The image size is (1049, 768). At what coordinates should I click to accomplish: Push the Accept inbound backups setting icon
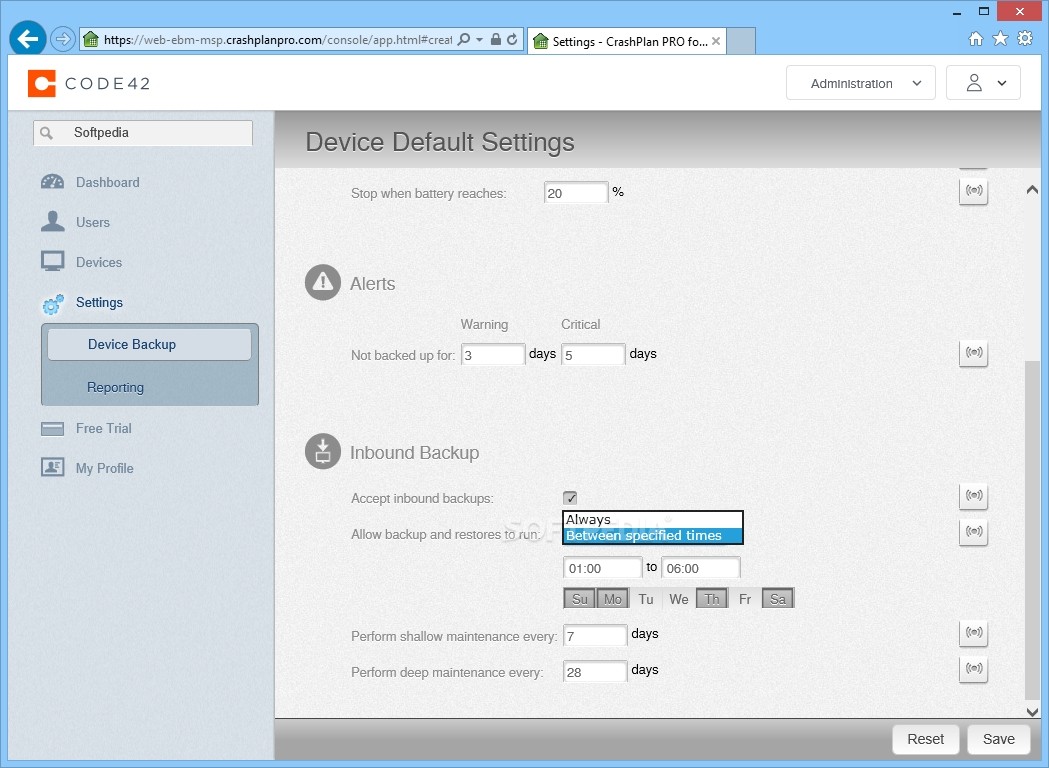pos(973,496)
